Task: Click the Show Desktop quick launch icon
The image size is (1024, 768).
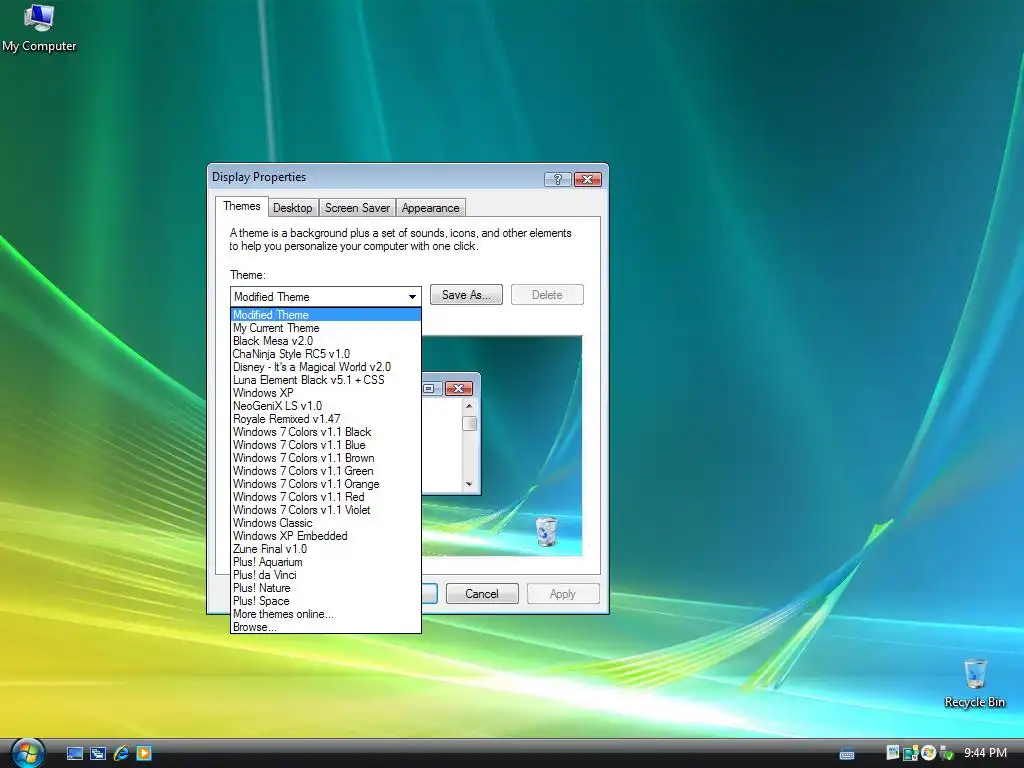Action: [75, 754]
